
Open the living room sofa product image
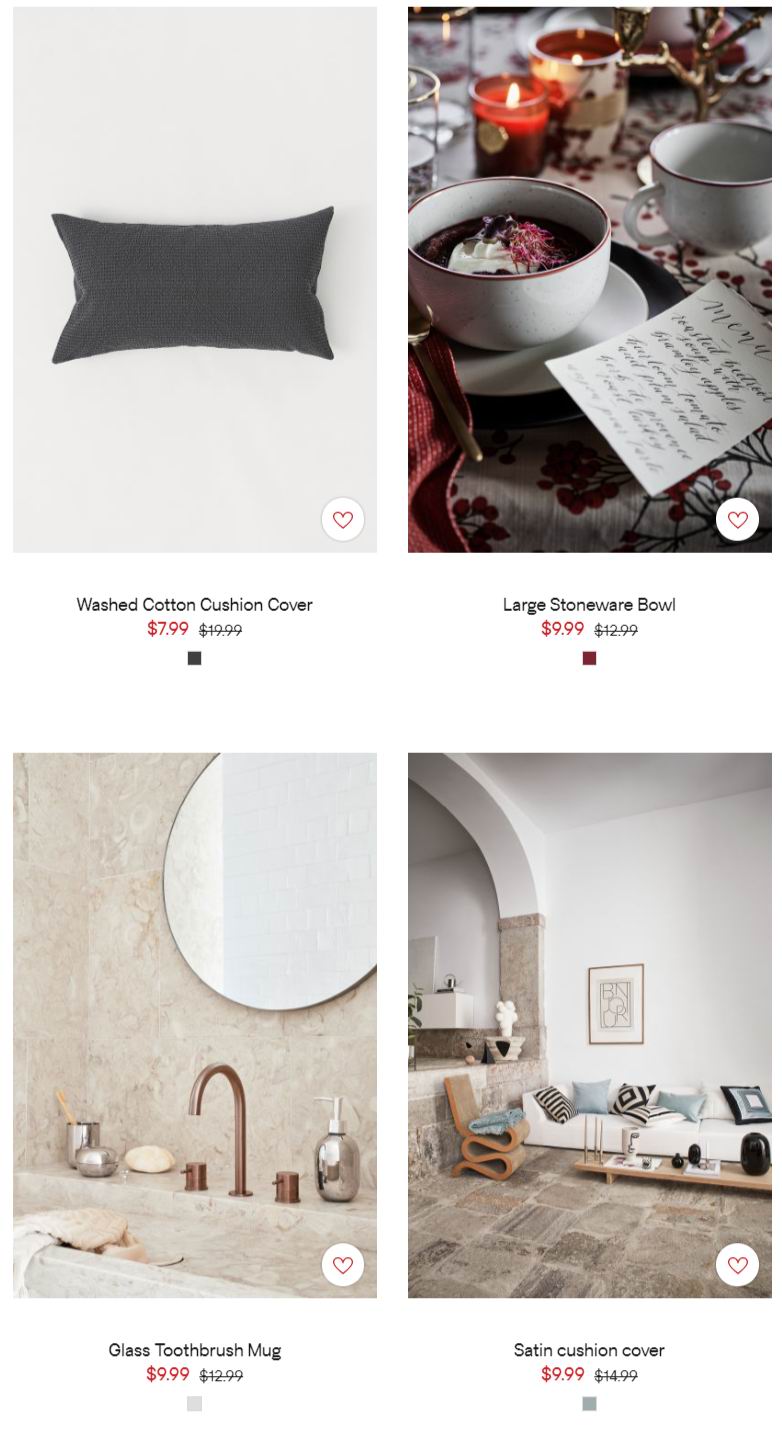pos(590,1025)
